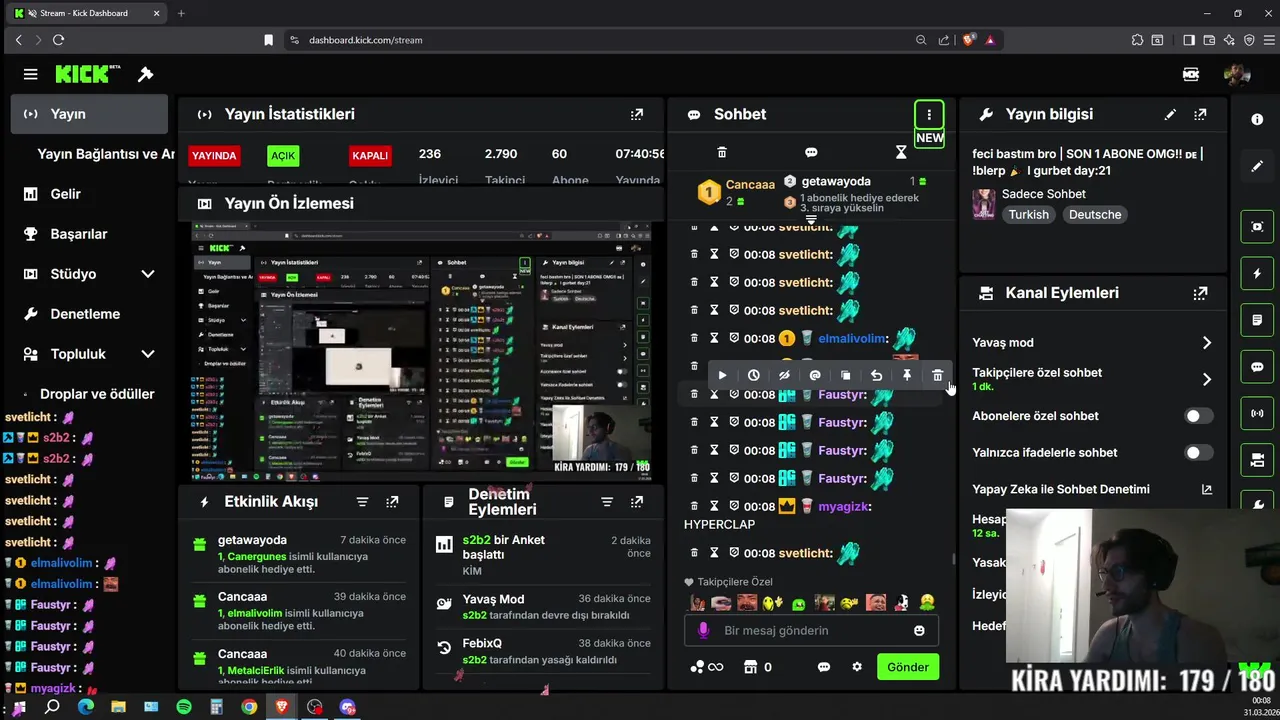Click the shop icon next to 0

click(x=751, y=667)
